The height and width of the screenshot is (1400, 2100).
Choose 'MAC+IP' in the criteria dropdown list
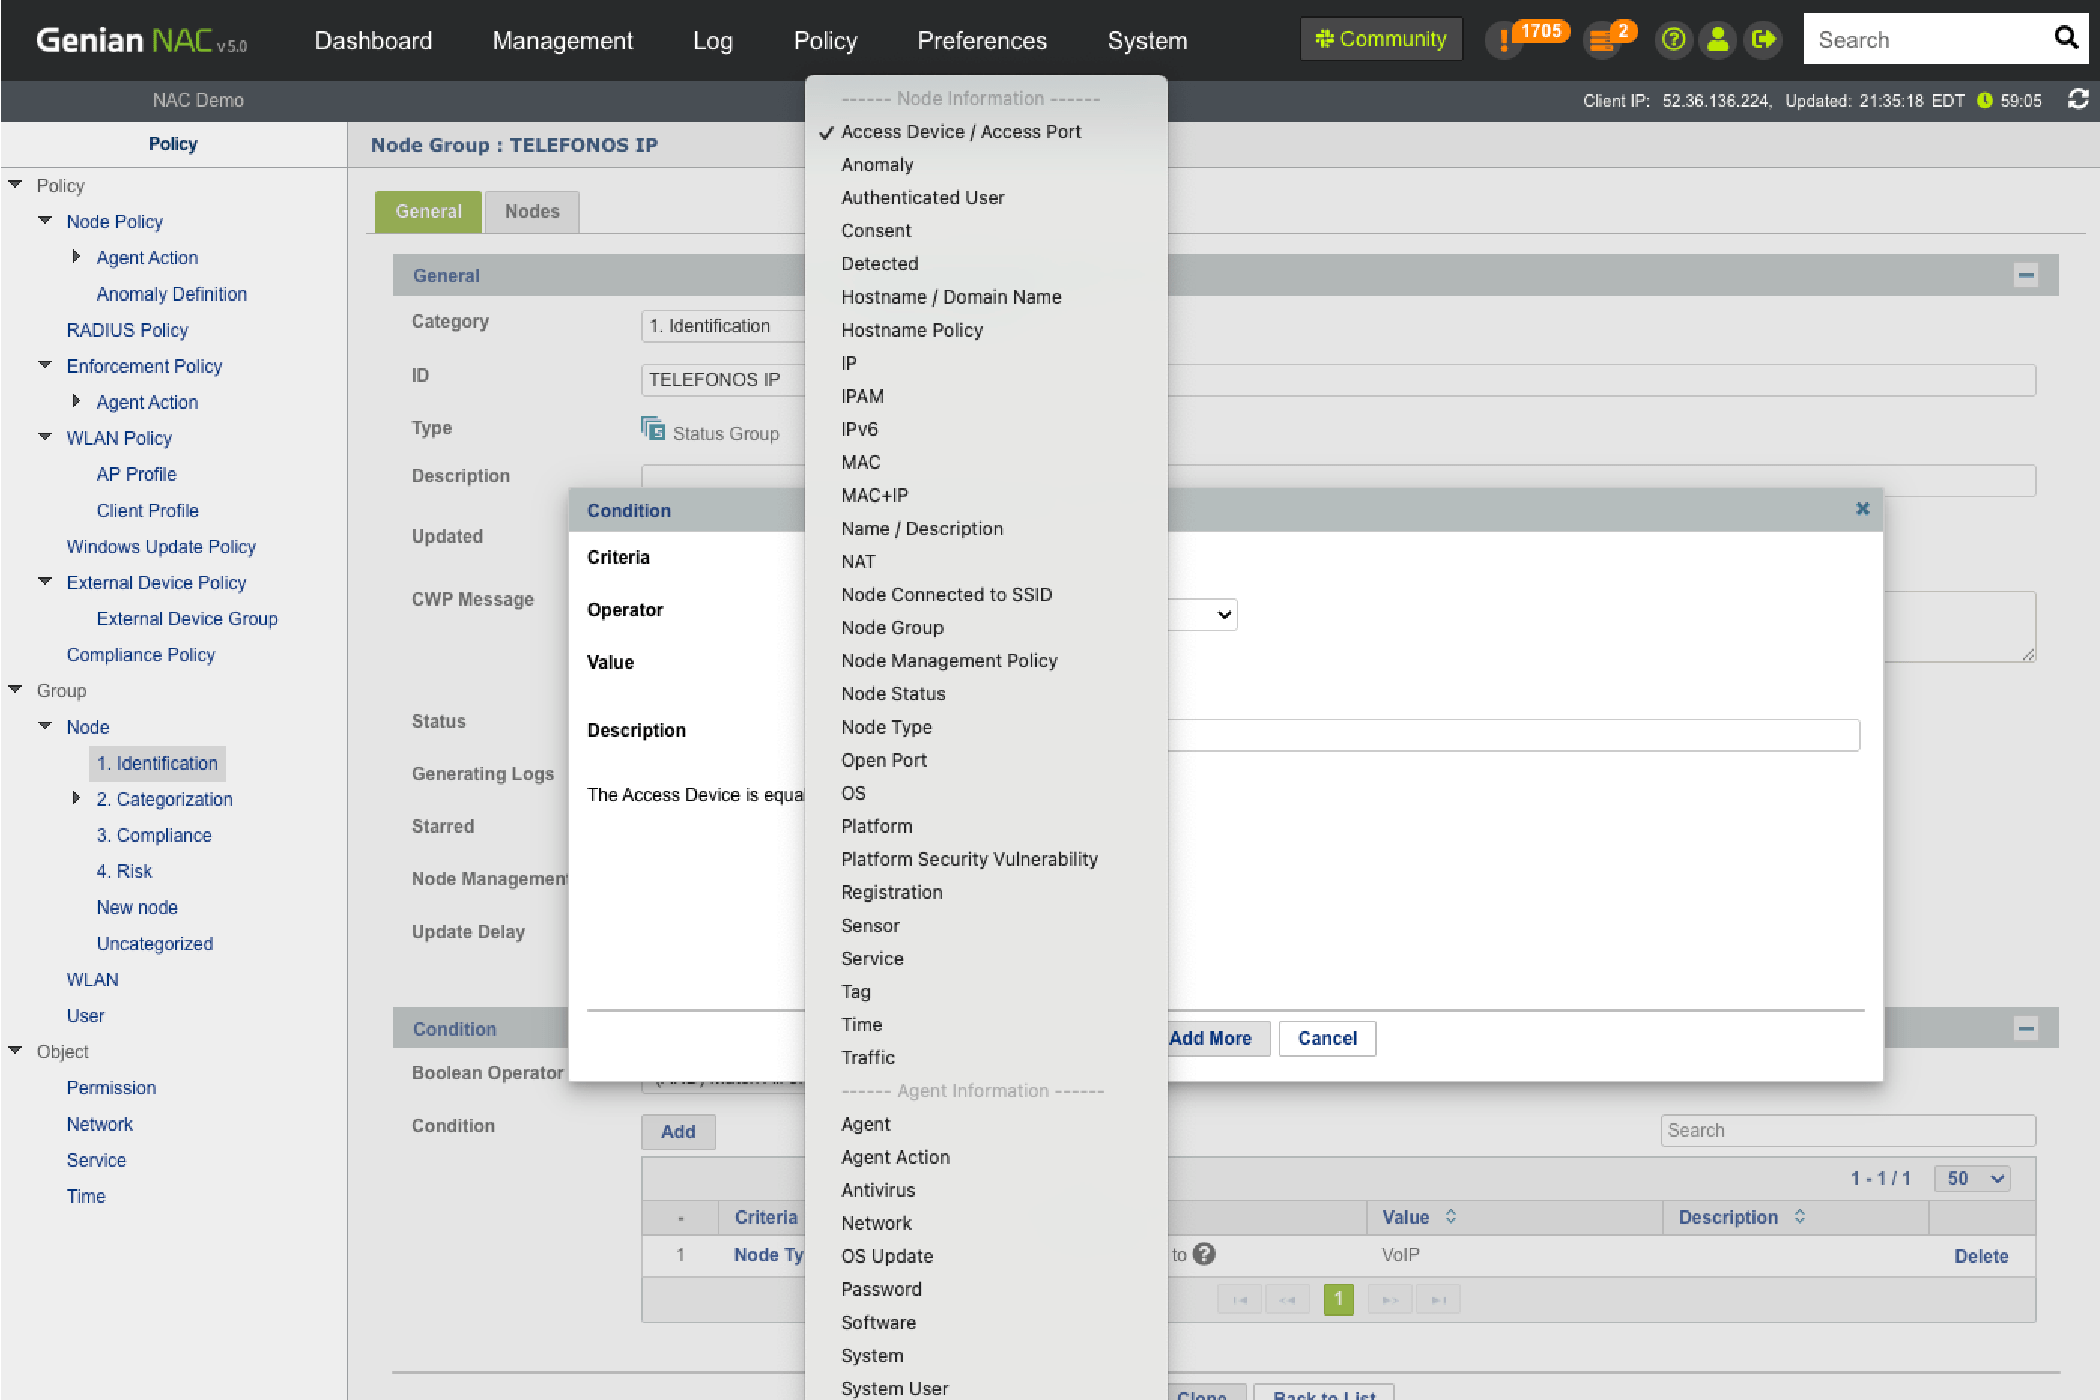(874, 495)
